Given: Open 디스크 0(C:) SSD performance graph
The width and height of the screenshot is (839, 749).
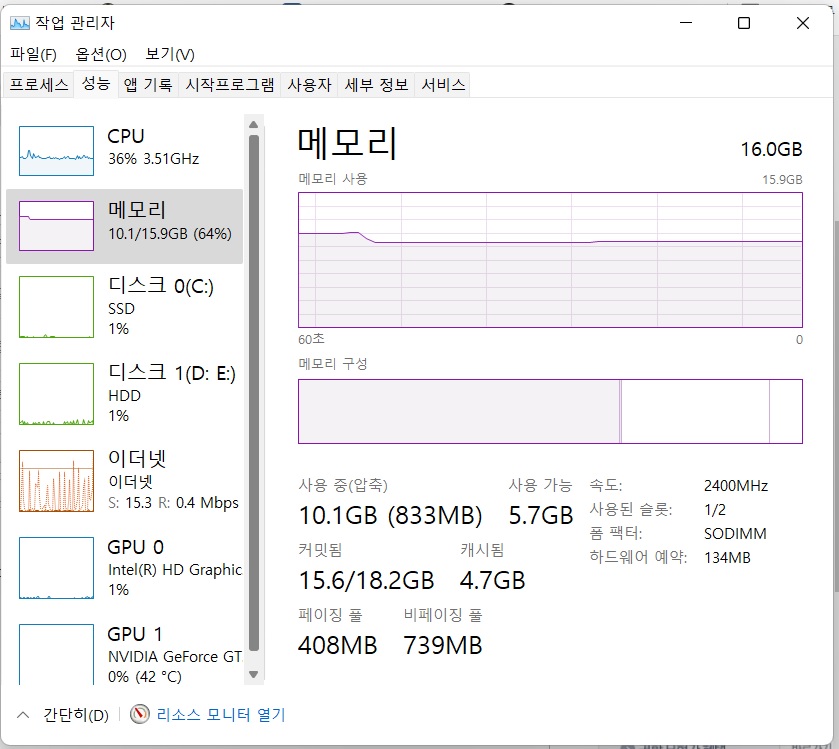Looking at the screenshot, I should click(x=56, y=307).
